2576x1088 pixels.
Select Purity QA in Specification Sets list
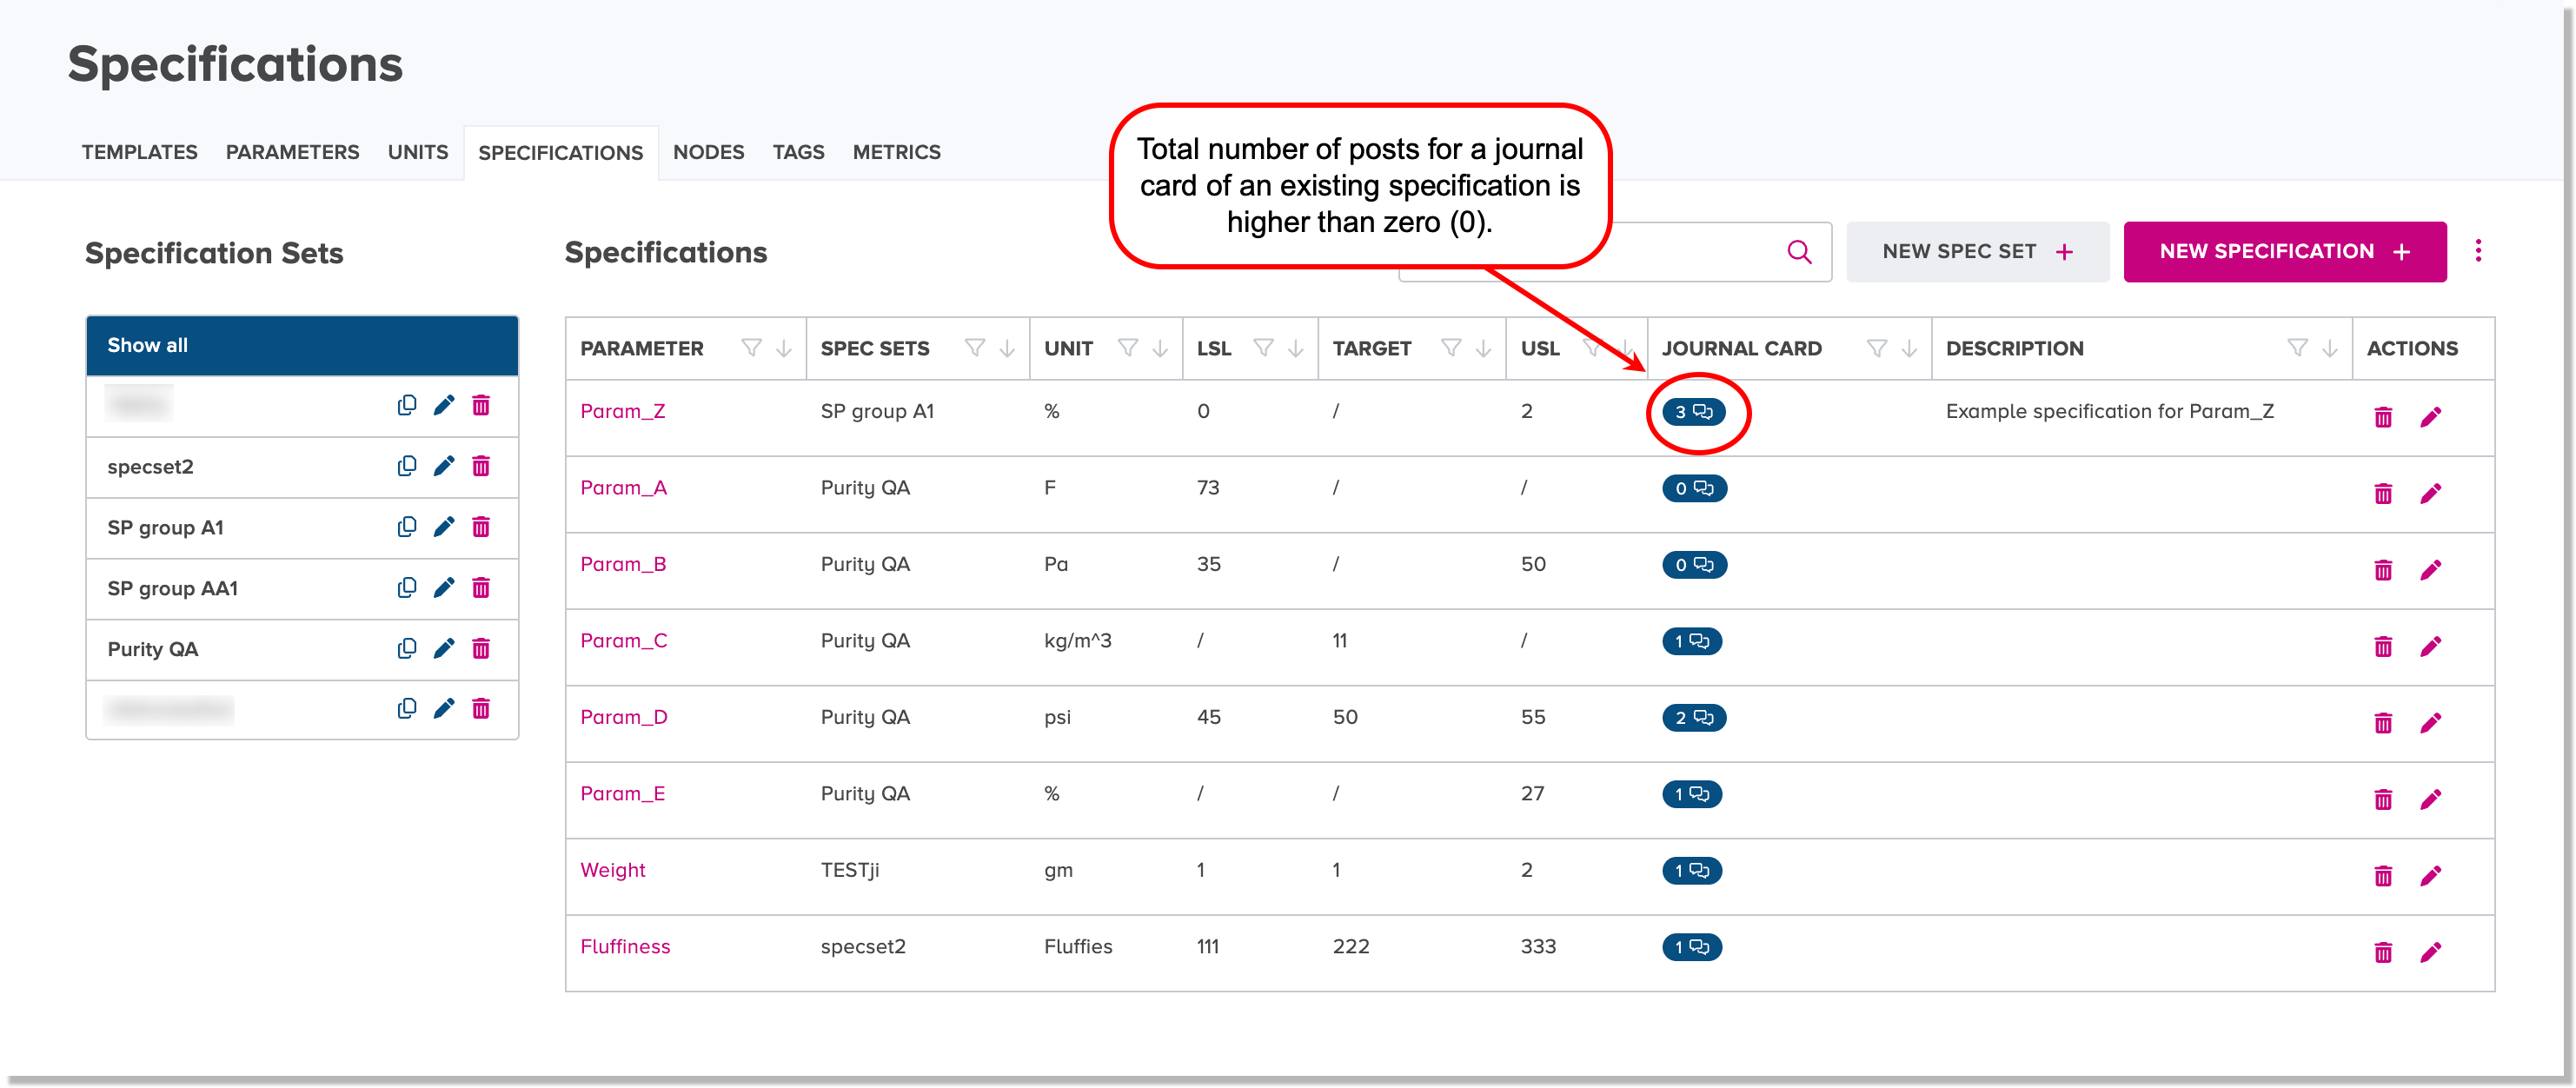pos(153,649)
